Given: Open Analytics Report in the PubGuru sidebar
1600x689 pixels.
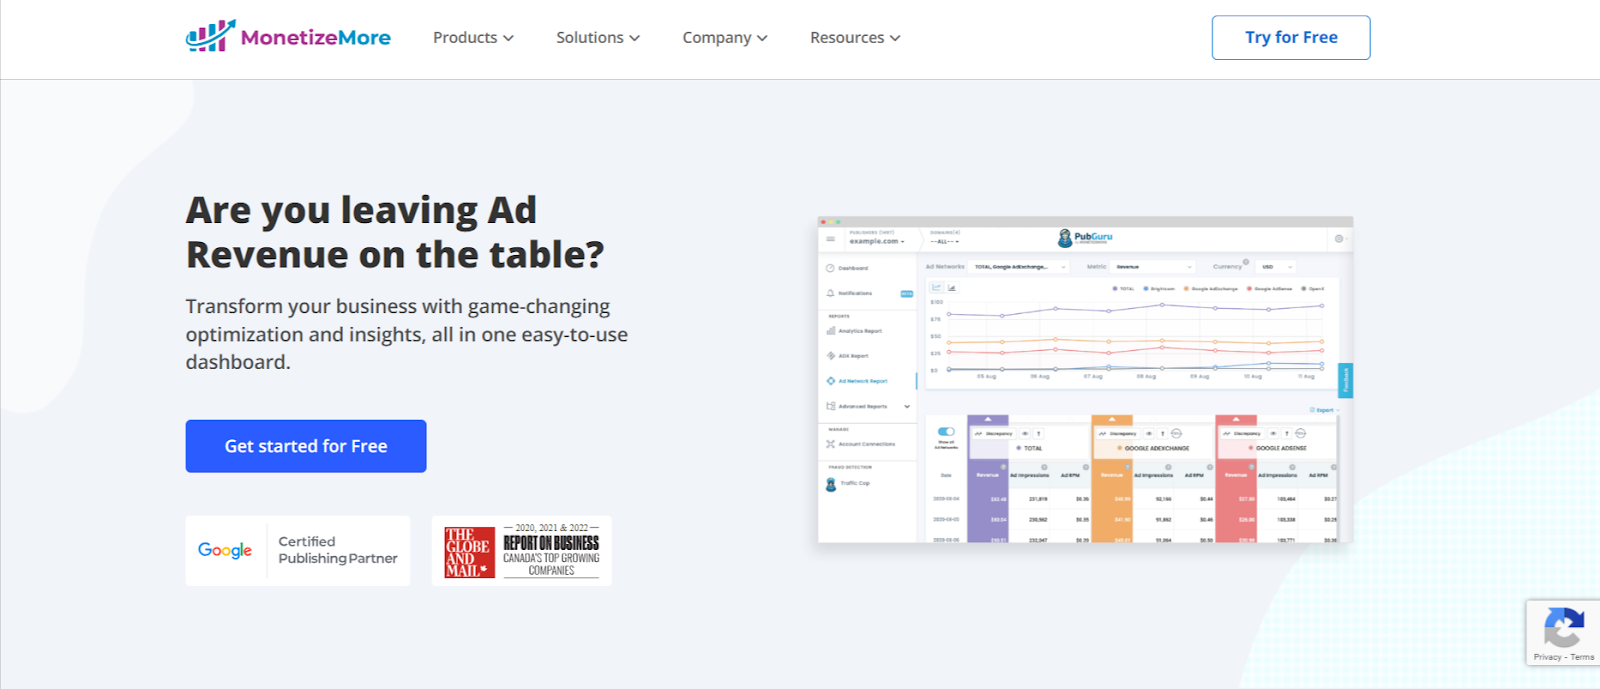Looking at the screenshot, I should (854, 331).
